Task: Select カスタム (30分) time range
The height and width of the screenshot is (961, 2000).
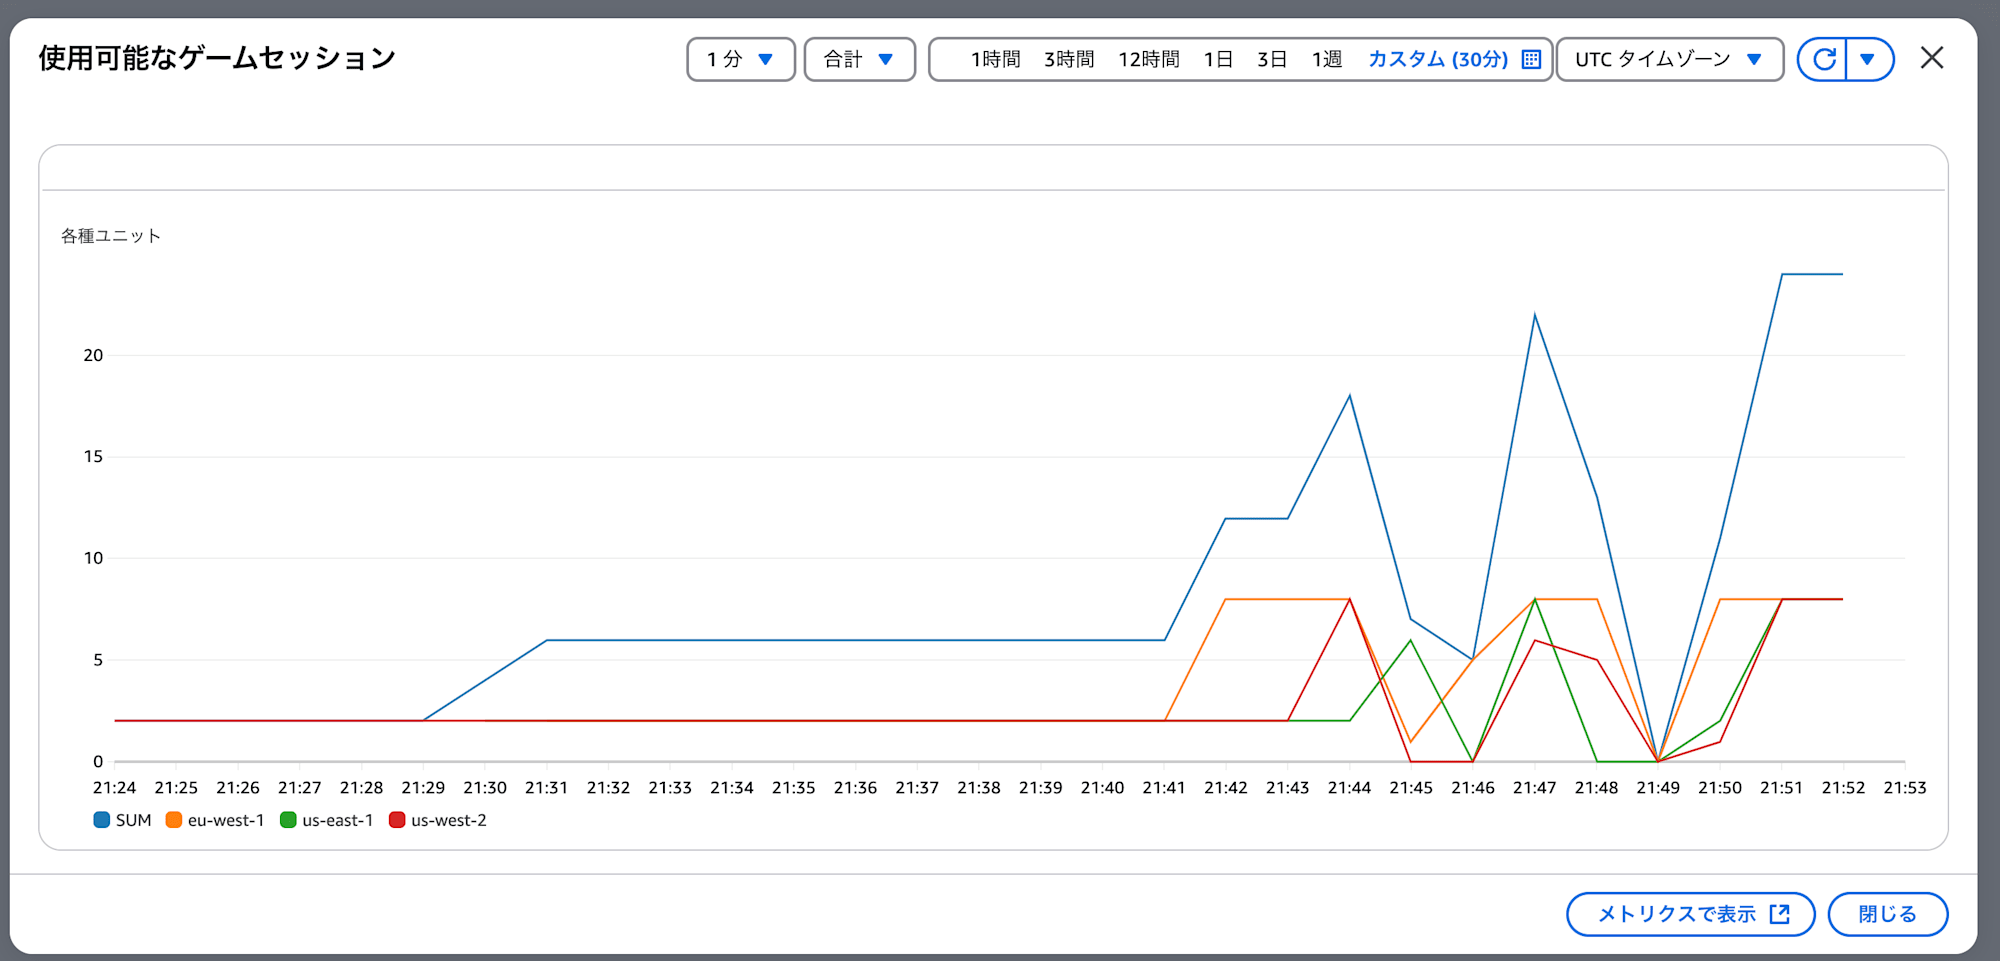Action: 1438,59
